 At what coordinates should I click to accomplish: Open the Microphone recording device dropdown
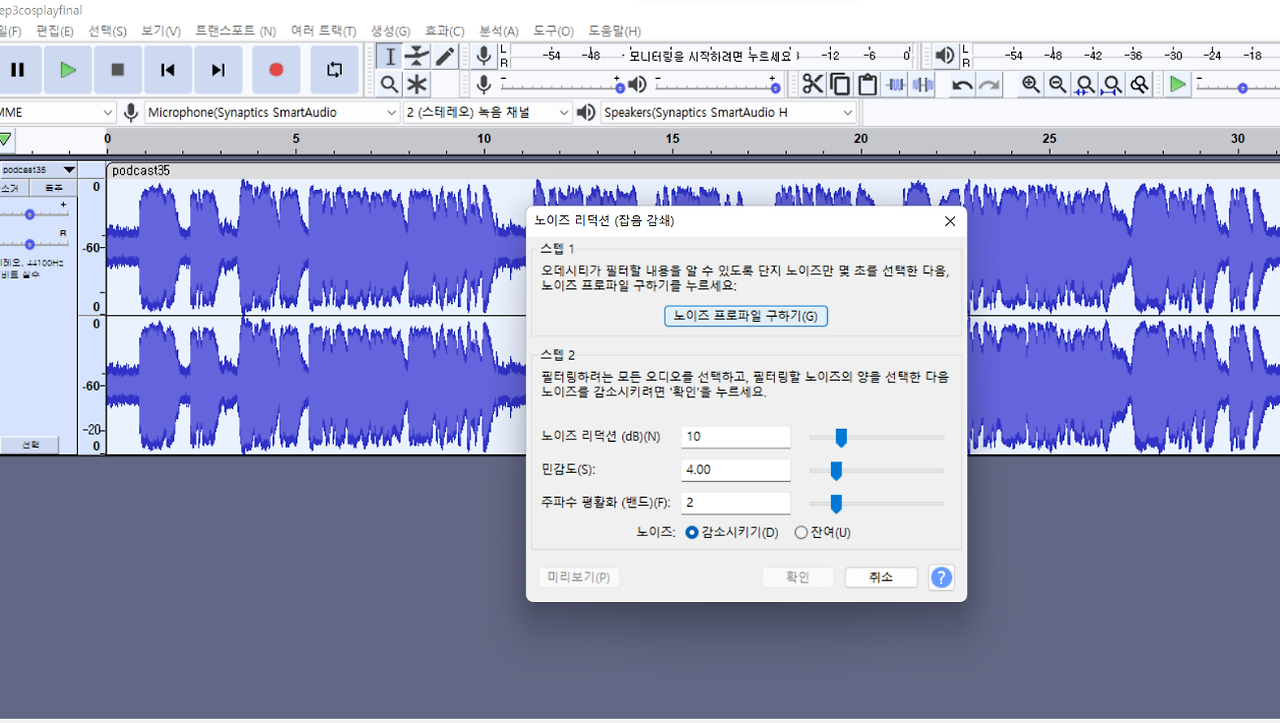272,113
